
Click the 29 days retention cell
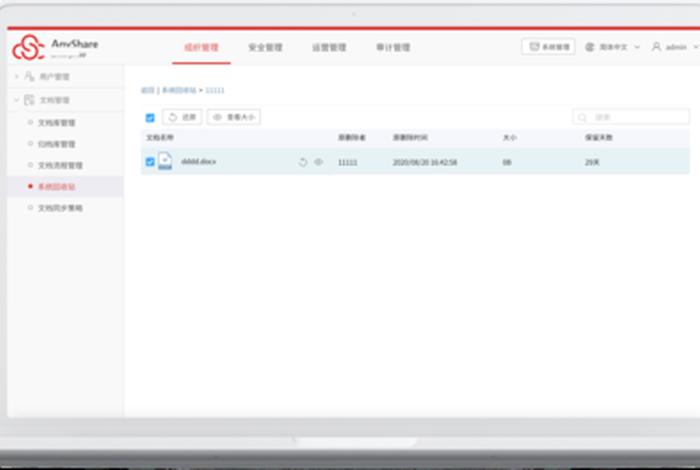pyautogui.click(x=592, y=162)
